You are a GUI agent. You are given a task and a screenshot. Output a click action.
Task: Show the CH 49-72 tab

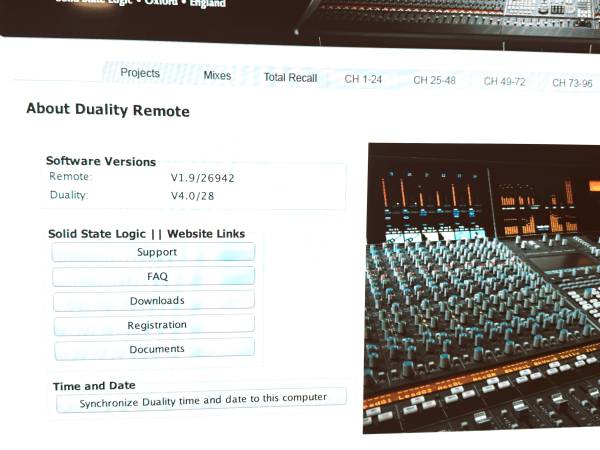coord(504,82)
